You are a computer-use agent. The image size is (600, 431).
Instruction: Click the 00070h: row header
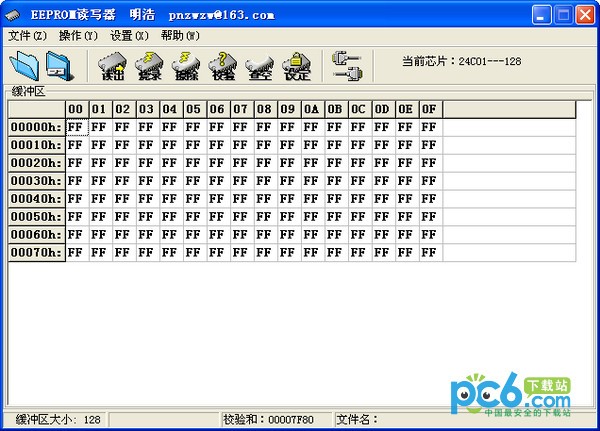coord(37,253)
